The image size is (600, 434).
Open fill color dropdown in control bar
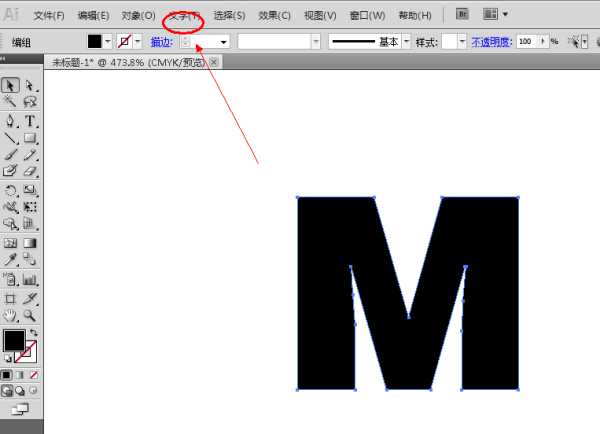107,42
